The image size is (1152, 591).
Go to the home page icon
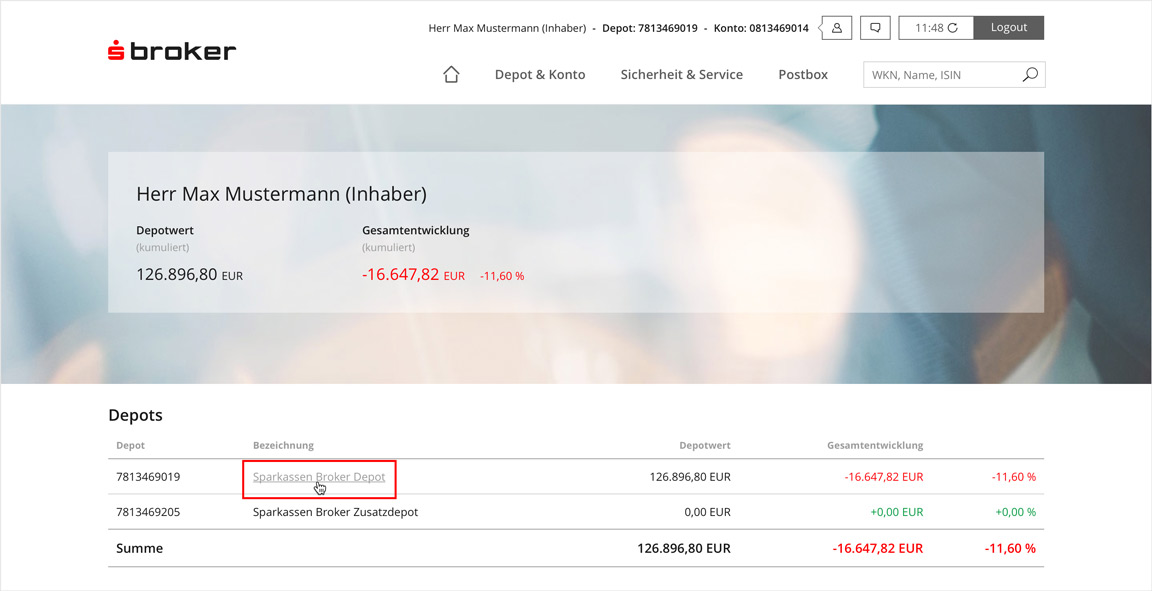point(451,74)
